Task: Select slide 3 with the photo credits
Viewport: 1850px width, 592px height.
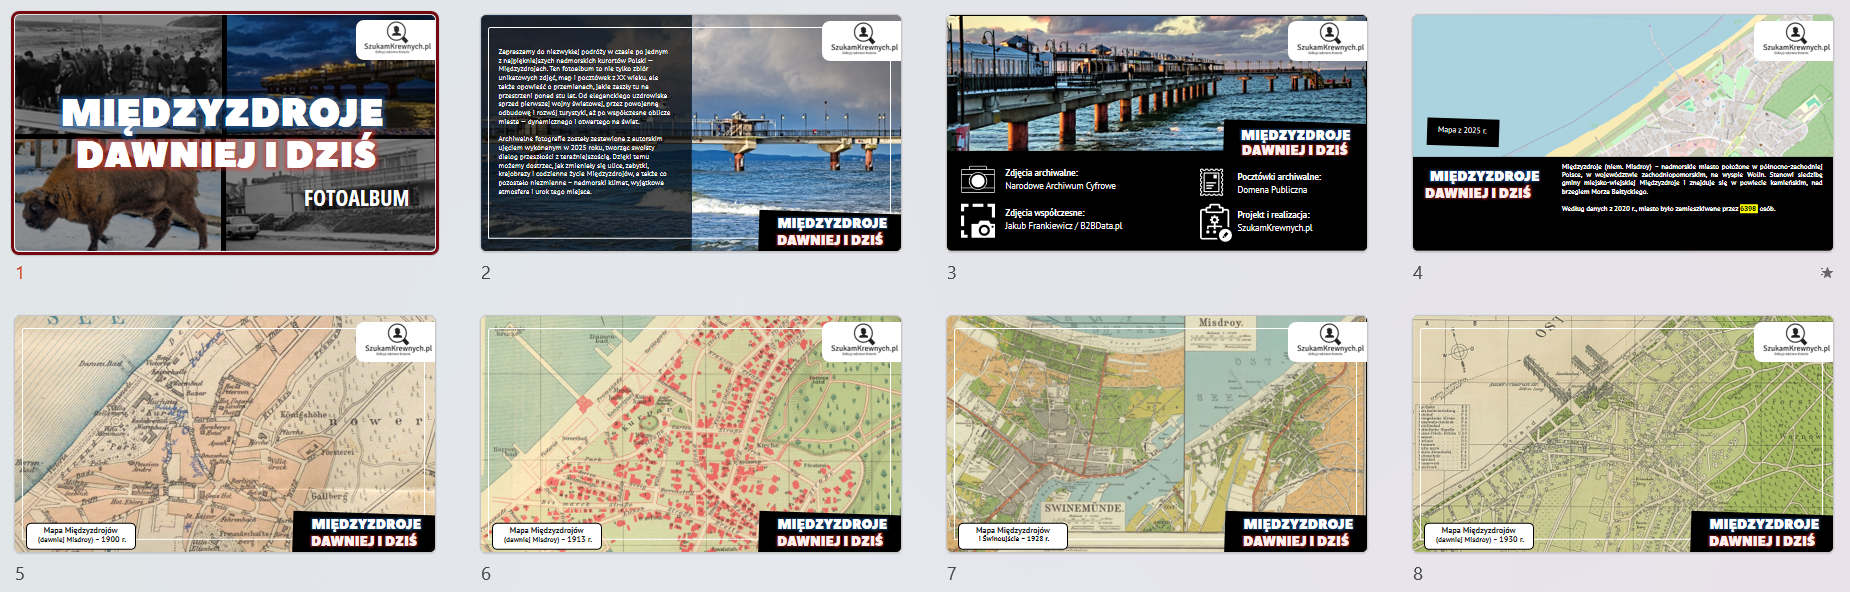Action: [x=1156, y=133]
